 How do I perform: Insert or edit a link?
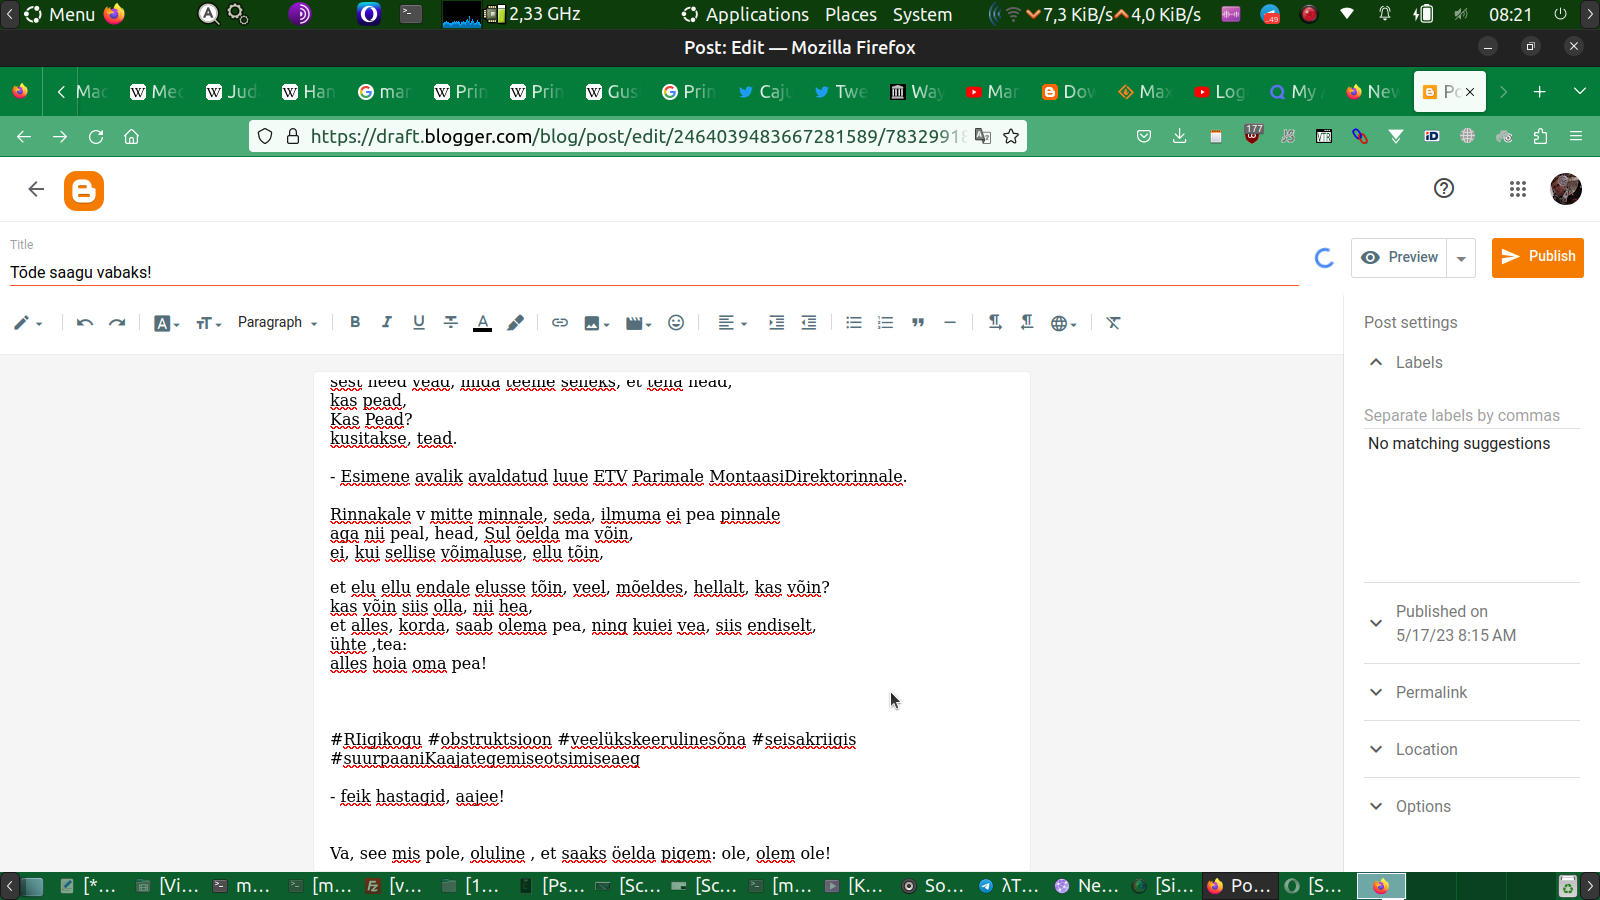(560, 323)
